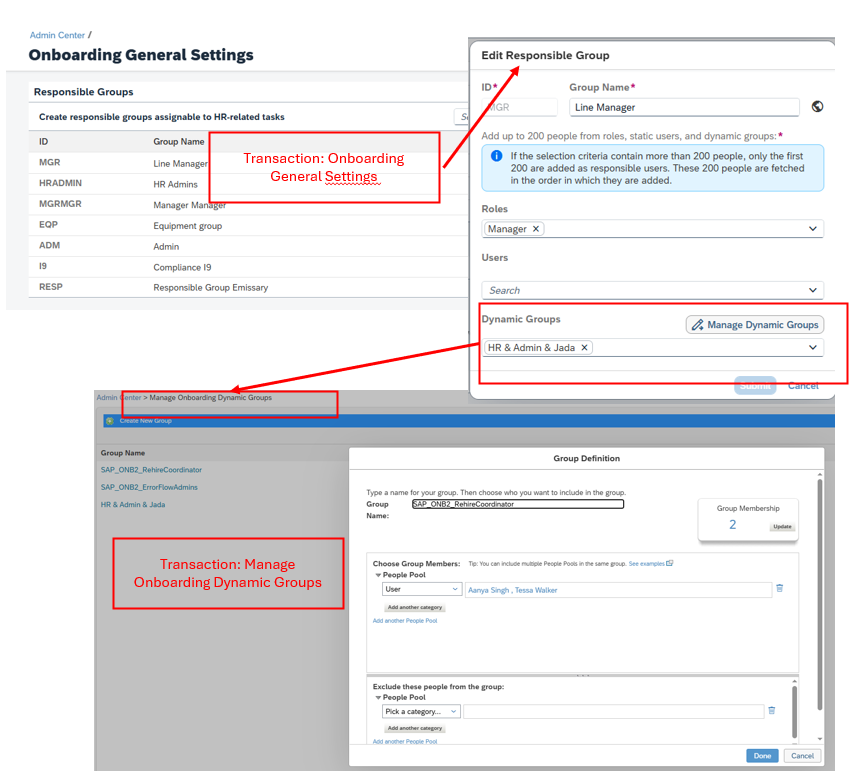858x779 pixels.
Task: Open the SAP_ONB2_ErrorFlowAdmins group
Action: point(149,487)
